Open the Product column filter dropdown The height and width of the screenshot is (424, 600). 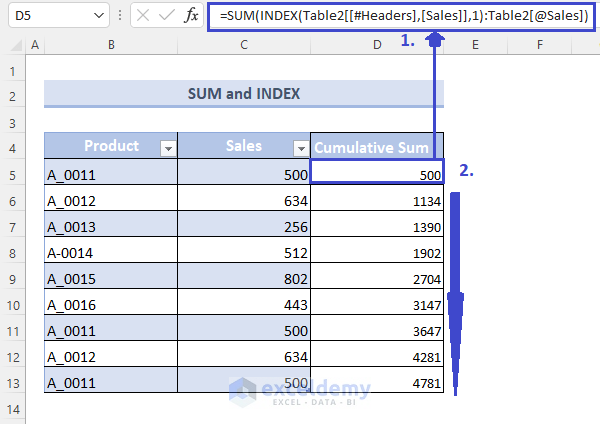[167, 148]
